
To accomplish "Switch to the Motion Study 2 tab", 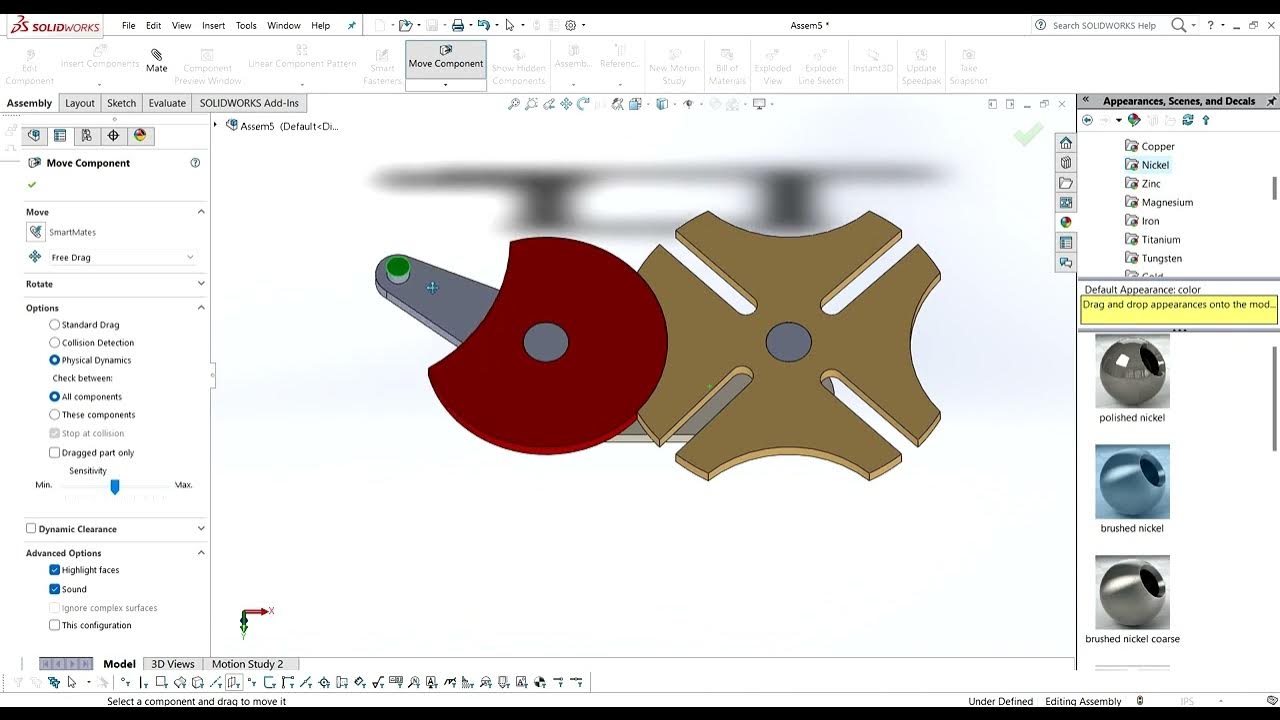I will tap(247, 664).
